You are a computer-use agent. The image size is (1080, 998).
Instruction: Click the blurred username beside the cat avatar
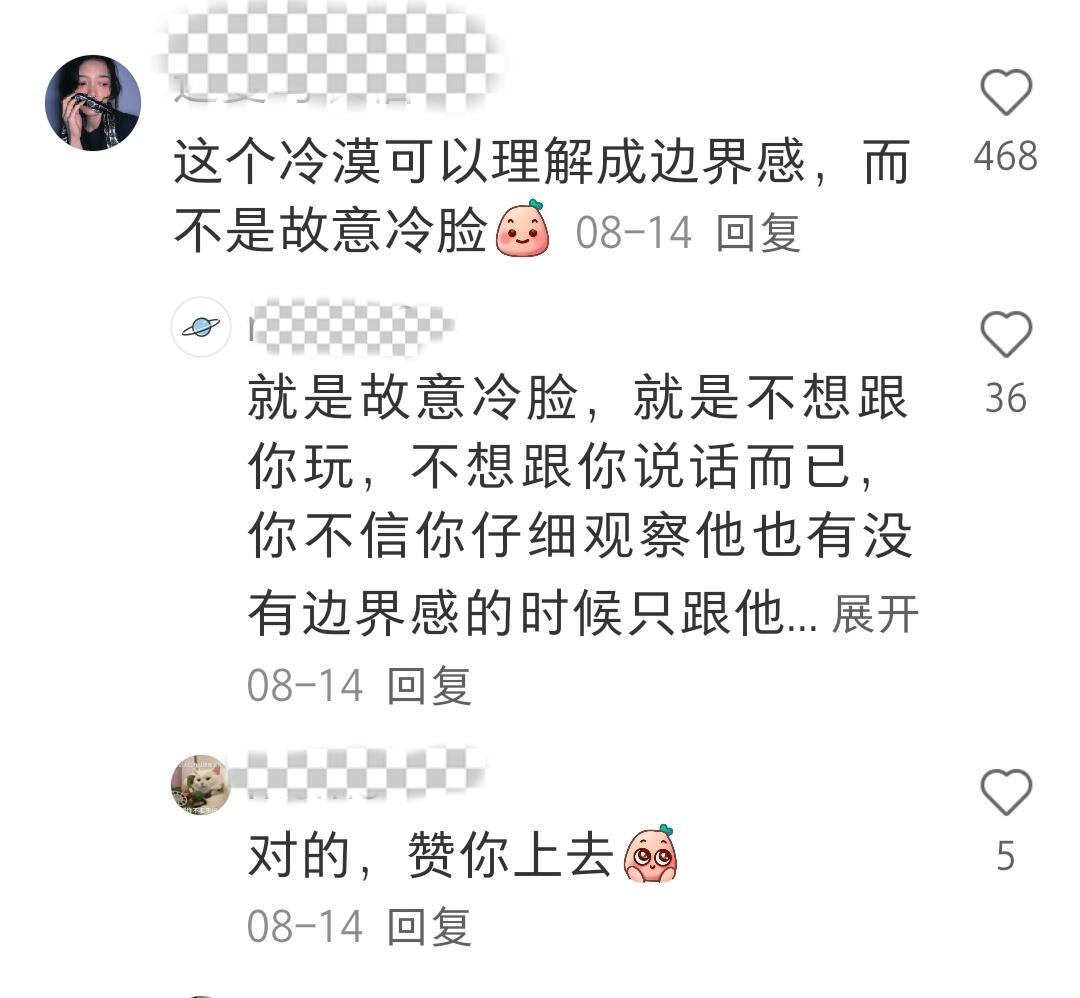coord(358,773)
